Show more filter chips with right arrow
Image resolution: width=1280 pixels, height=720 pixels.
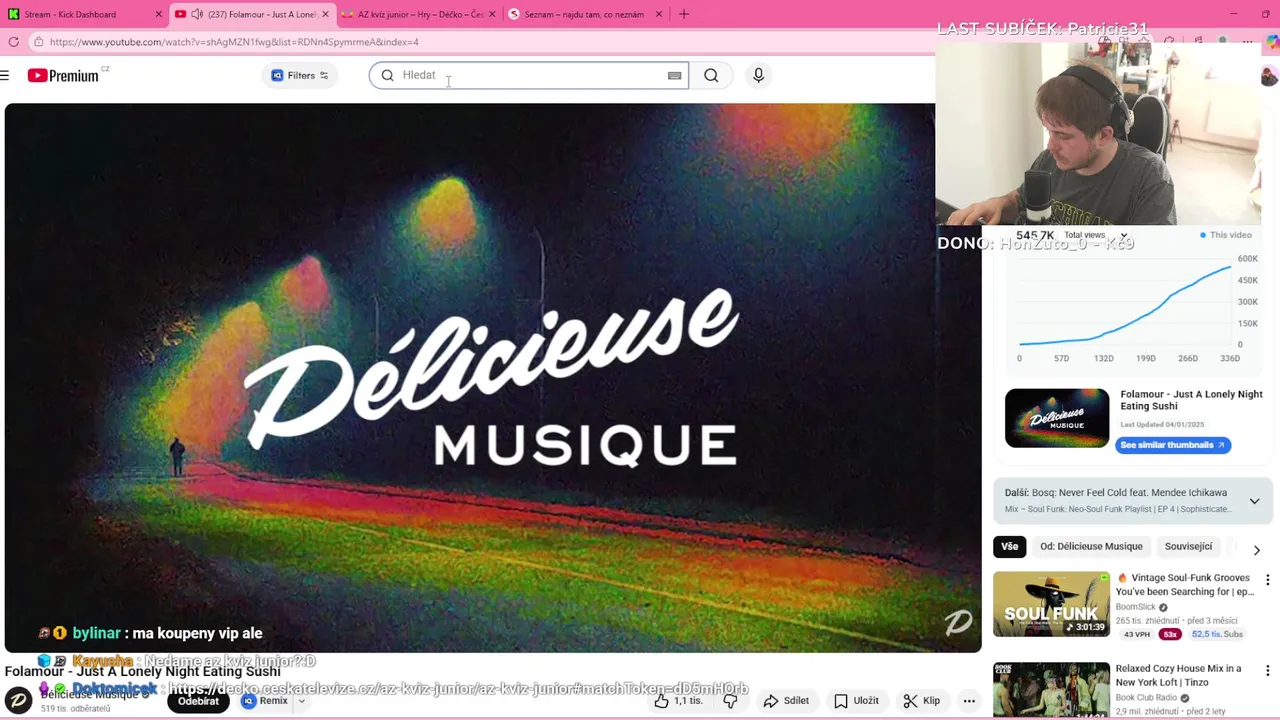click(x=1256, y=550)
